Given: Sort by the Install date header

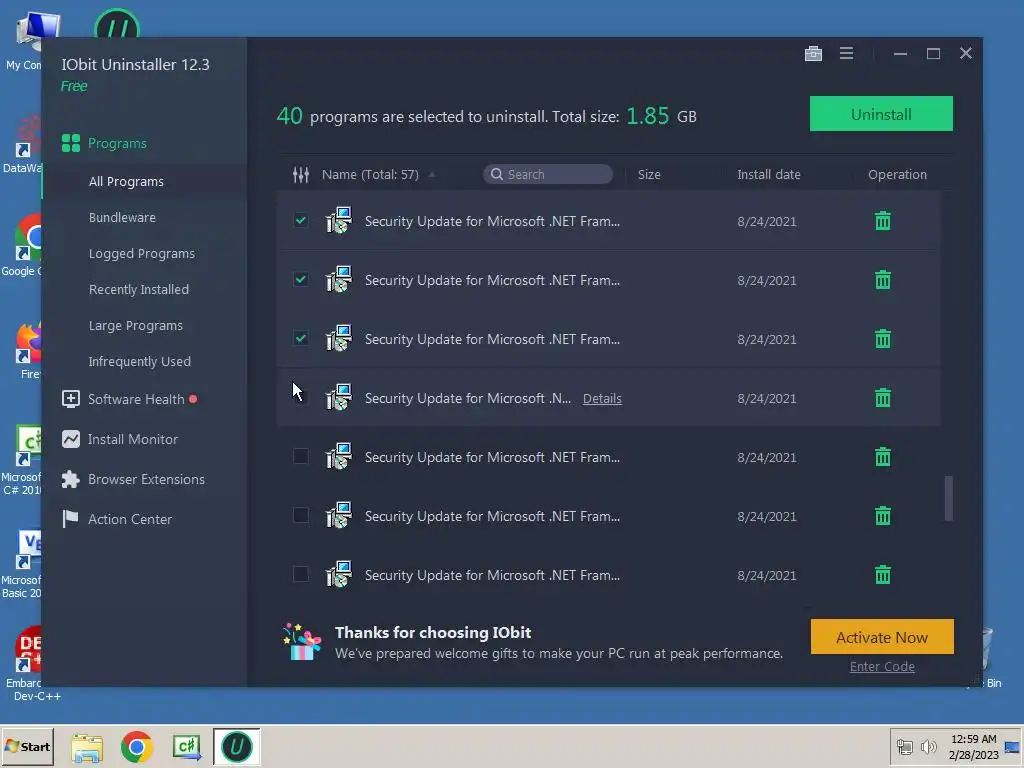Looking at the screenshot, I should click(769, 174).
